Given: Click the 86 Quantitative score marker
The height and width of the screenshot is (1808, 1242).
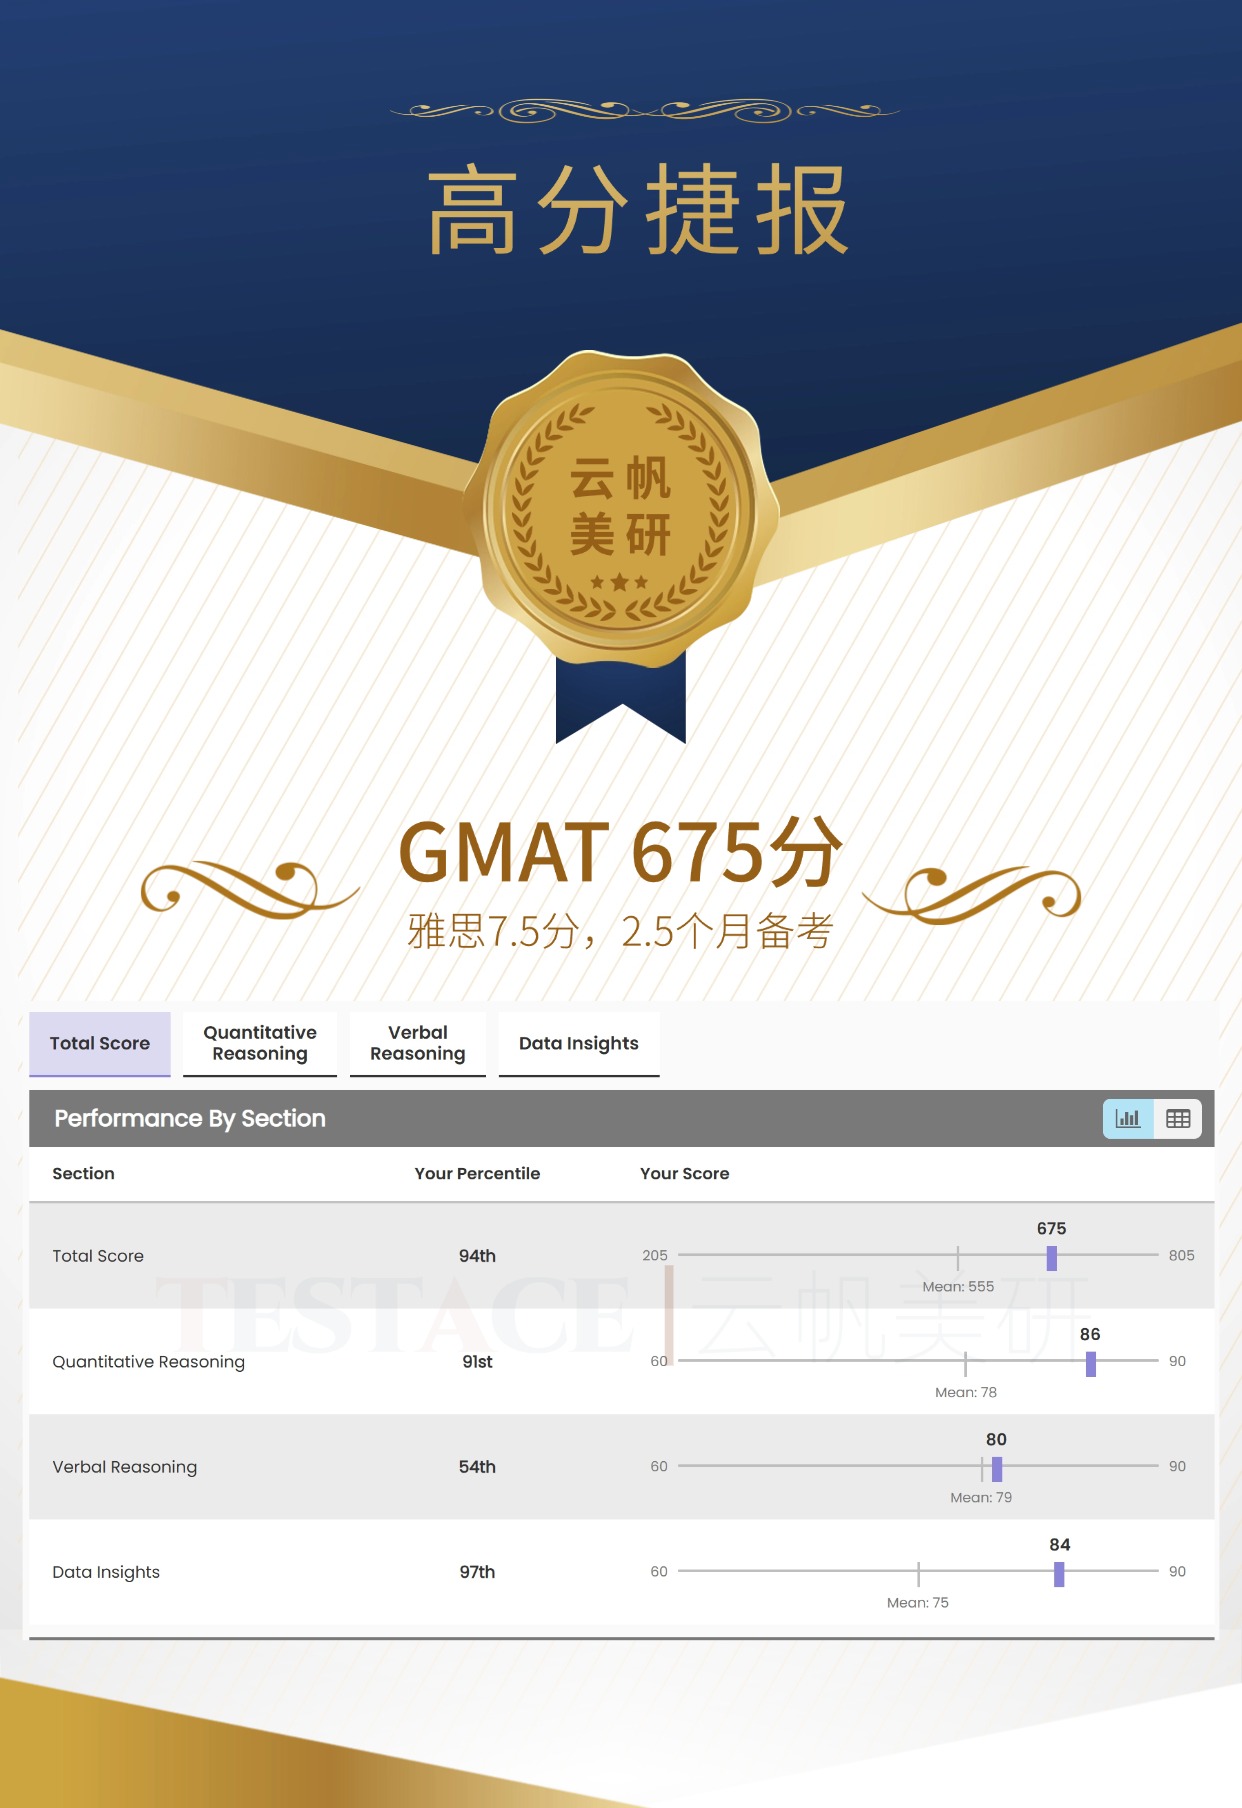Looking at the screenshot, I should click(x=1091, y=1364).
